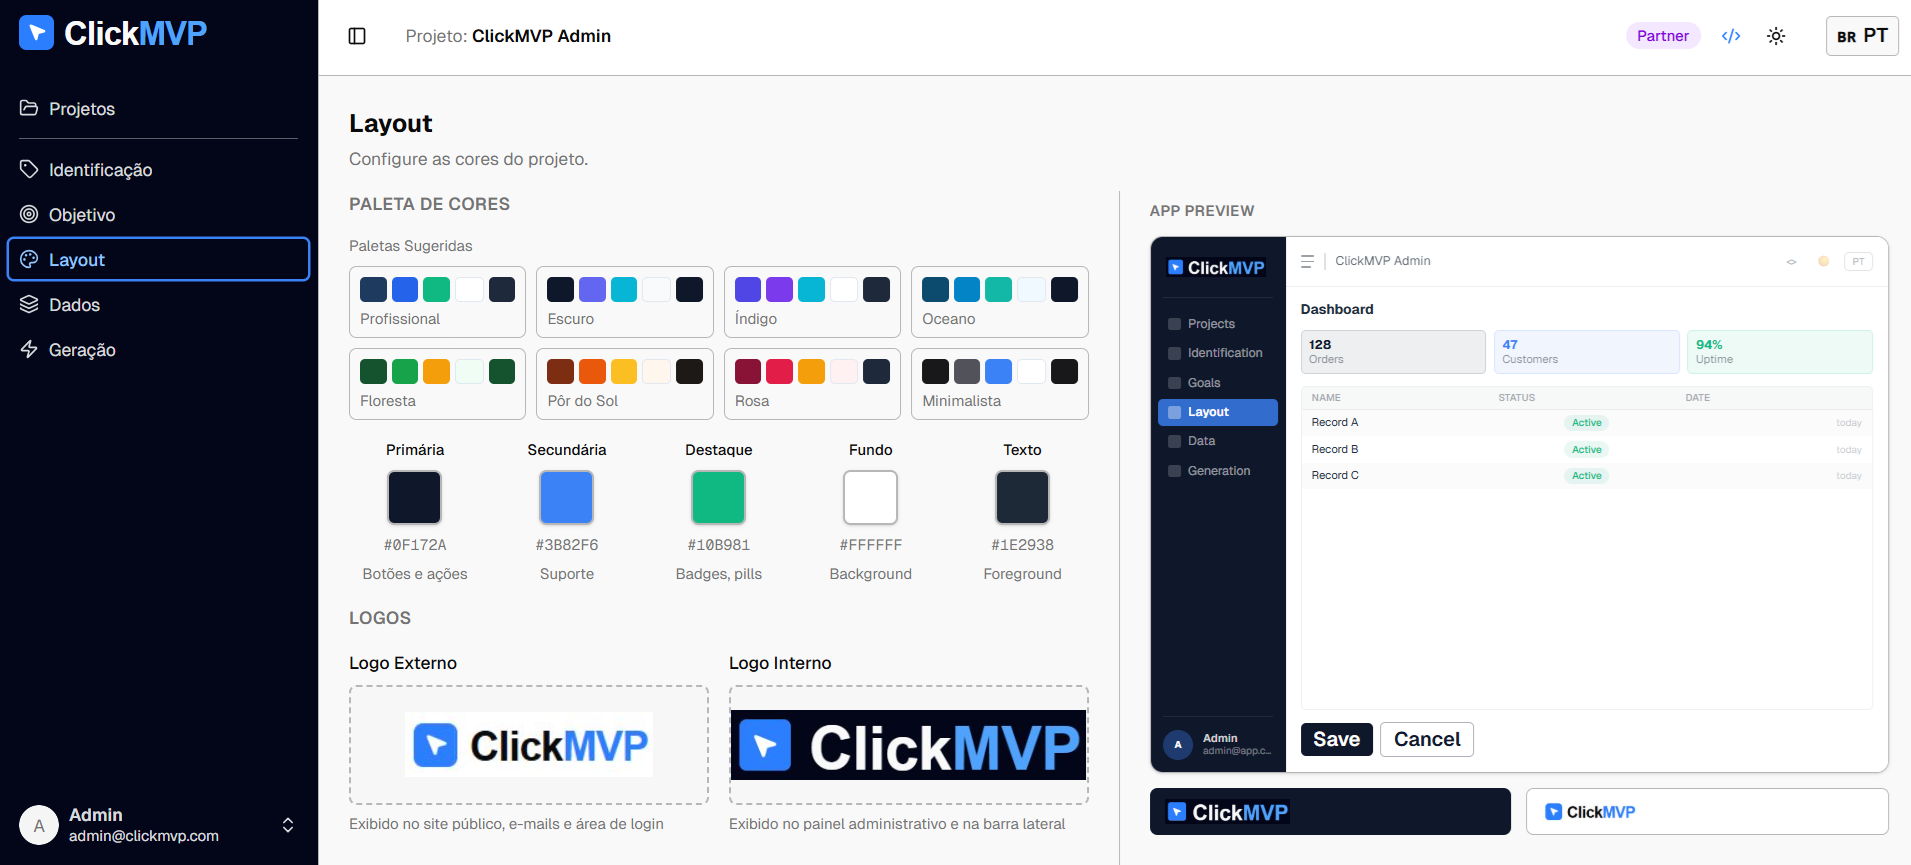
Task: Click the 94% Uptime stat card
Action: (x=1780, y=352)
